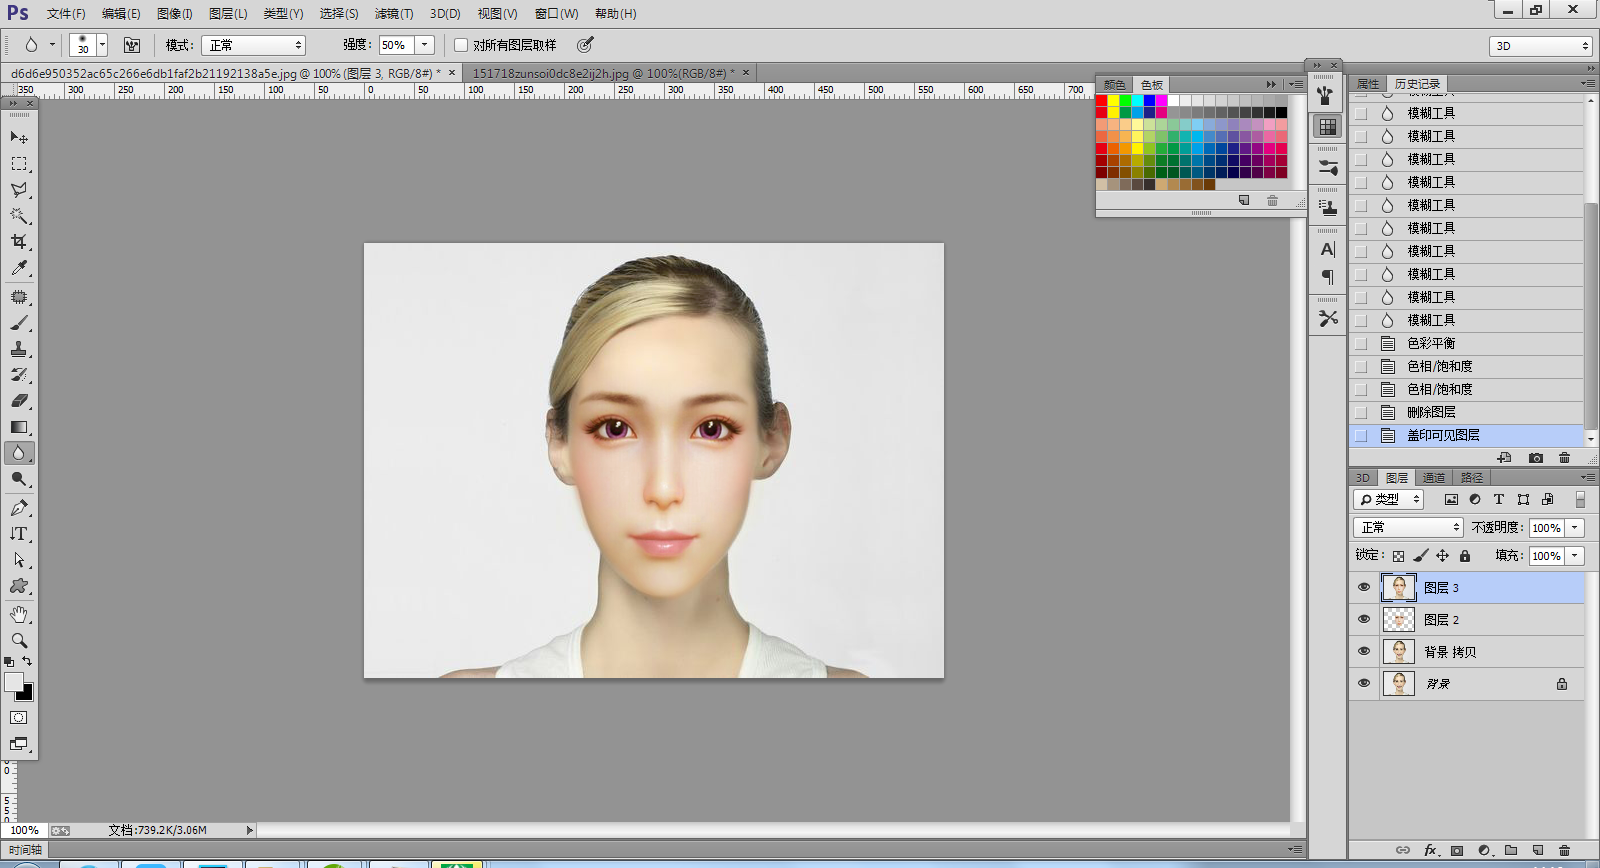1600x868 pixels.
Task: Expand the layer opacity 不透明度 dropdown arrow
Action: [x=1575, y=527]
